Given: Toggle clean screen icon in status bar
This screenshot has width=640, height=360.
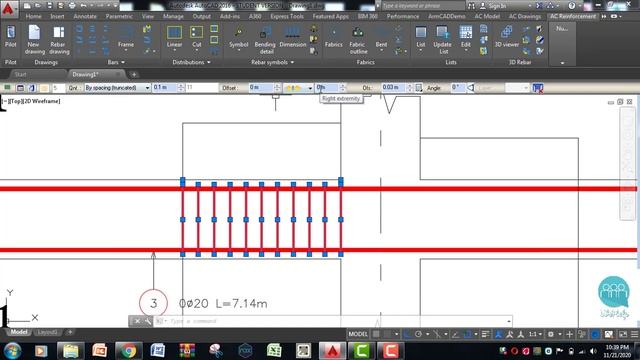Looking at the screenshot, I should (623, 334).
